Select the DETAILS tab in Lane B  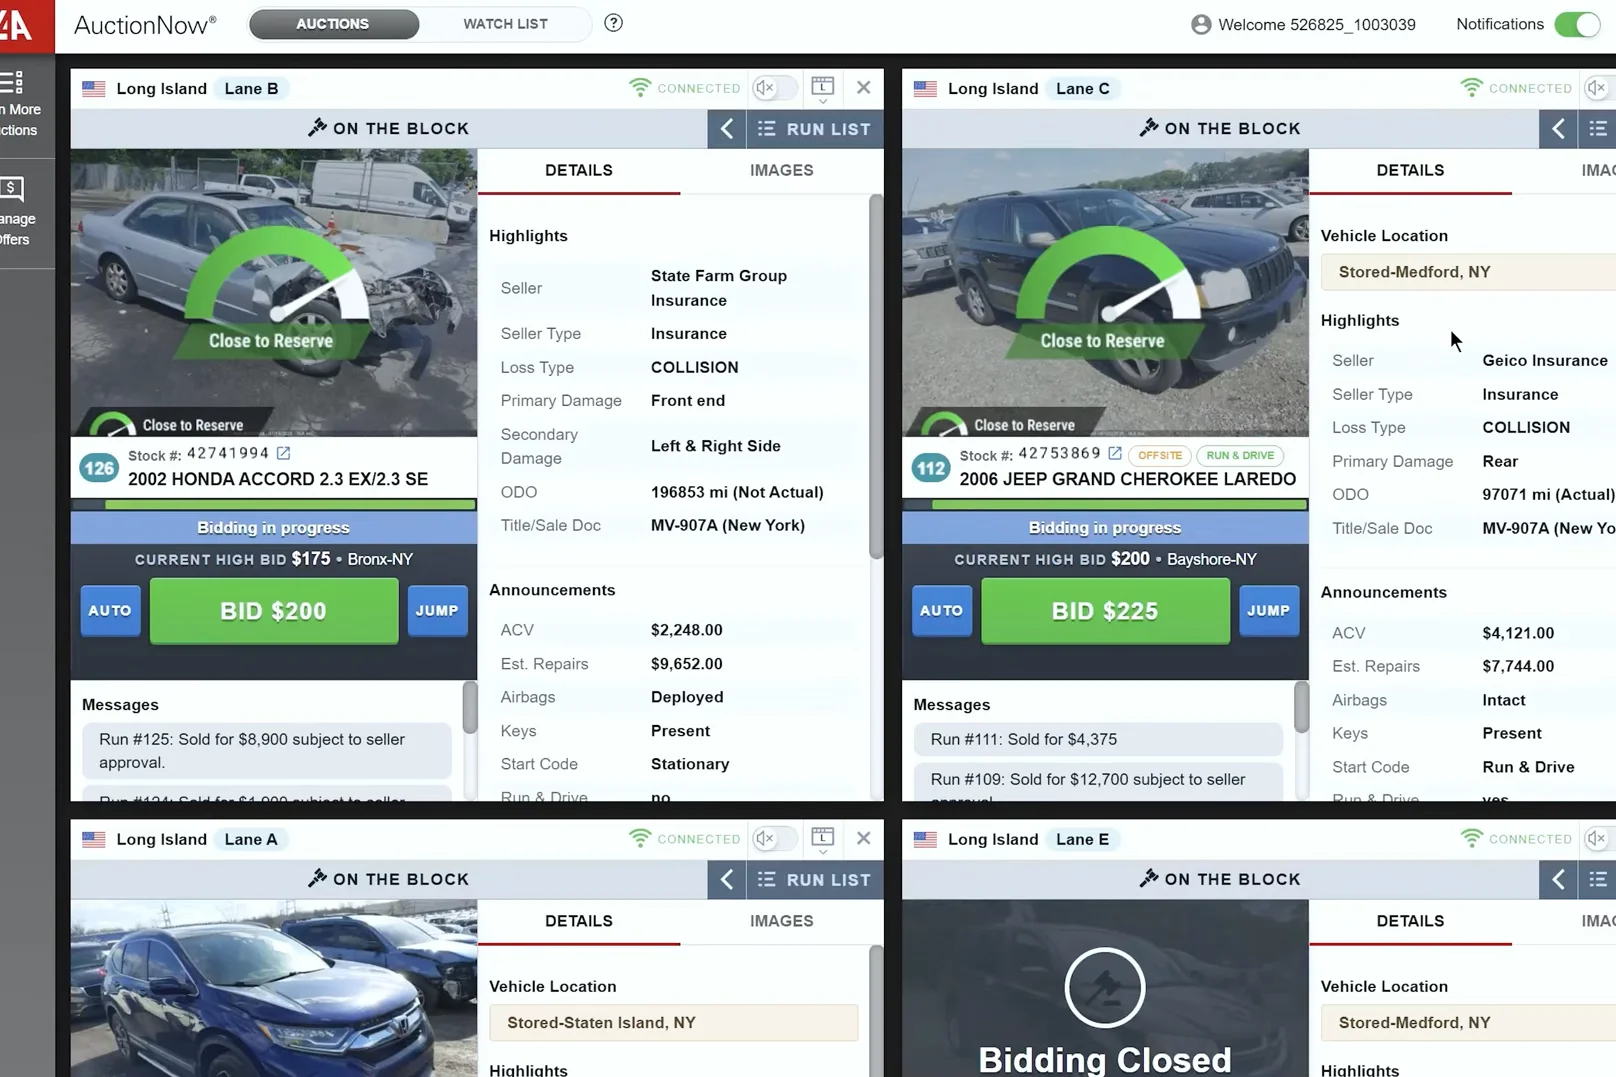[579, 171]
